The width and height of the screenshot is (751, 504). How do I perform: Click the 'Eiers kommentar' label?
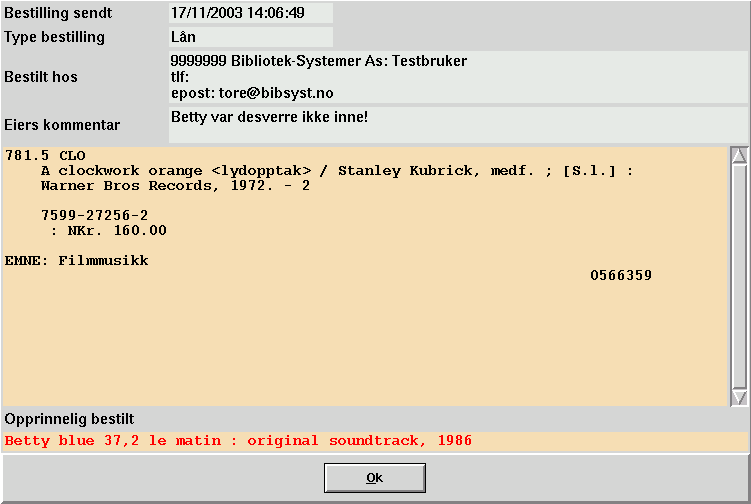pos(62,125)
